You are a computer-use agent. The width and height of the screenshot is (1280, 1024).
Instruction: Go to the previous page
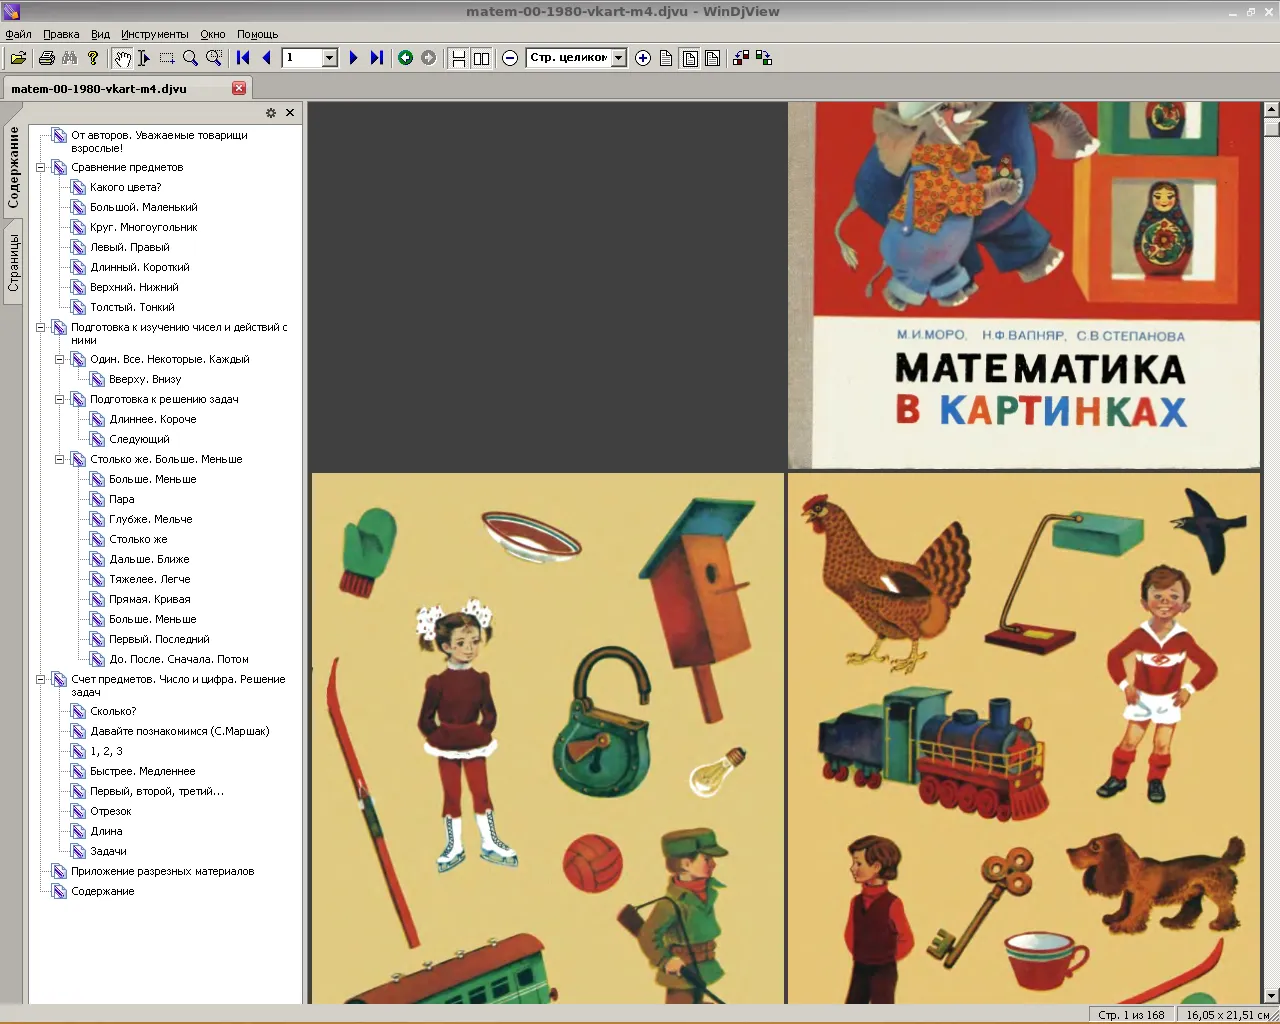(266, 58)
